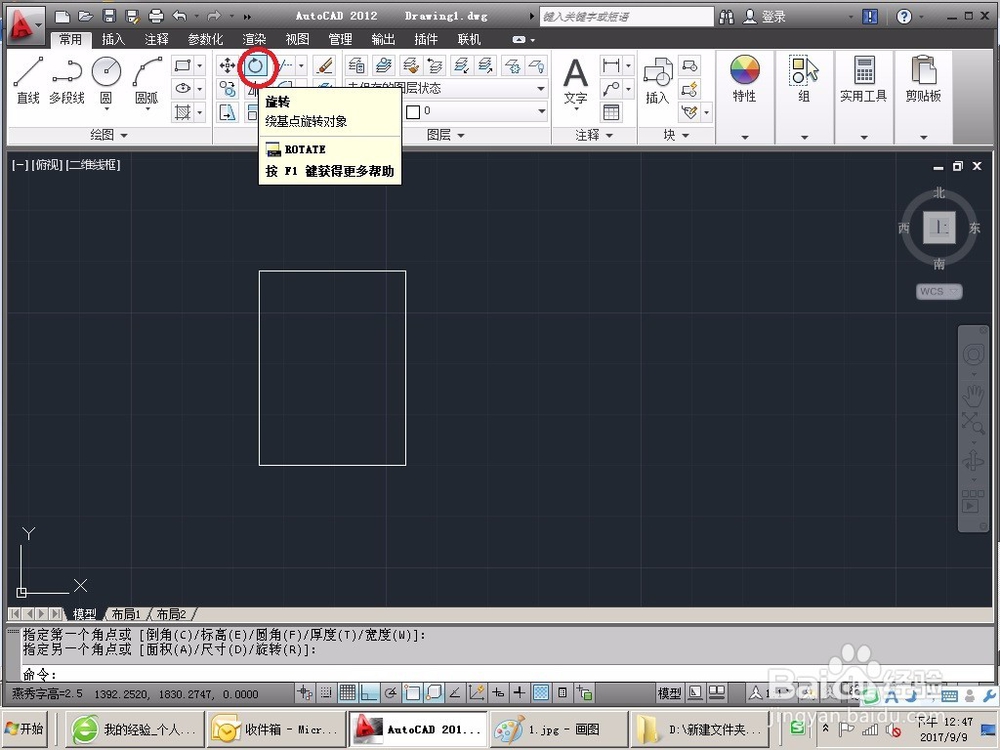Click the layer 0 color swatch
1000x750 pixels.
click(413, 112)
